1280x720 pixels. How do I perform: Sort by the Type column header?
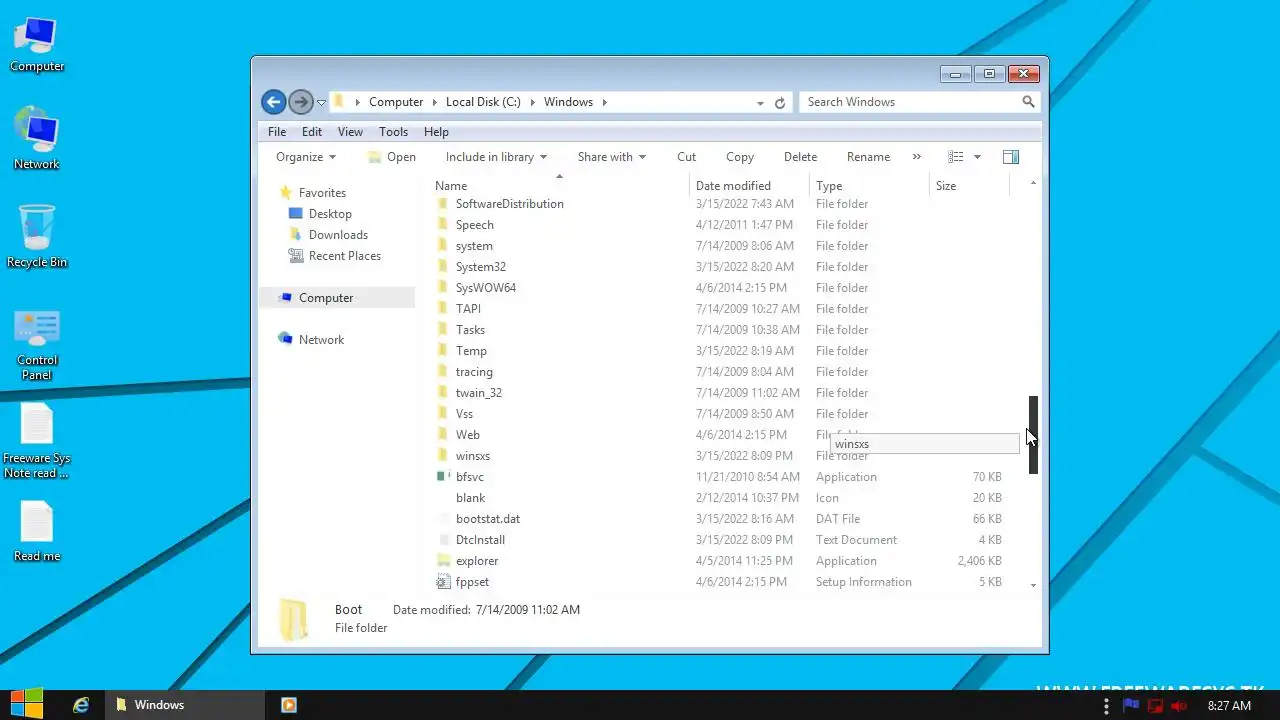pyautogui.click(x=869, y=186)
